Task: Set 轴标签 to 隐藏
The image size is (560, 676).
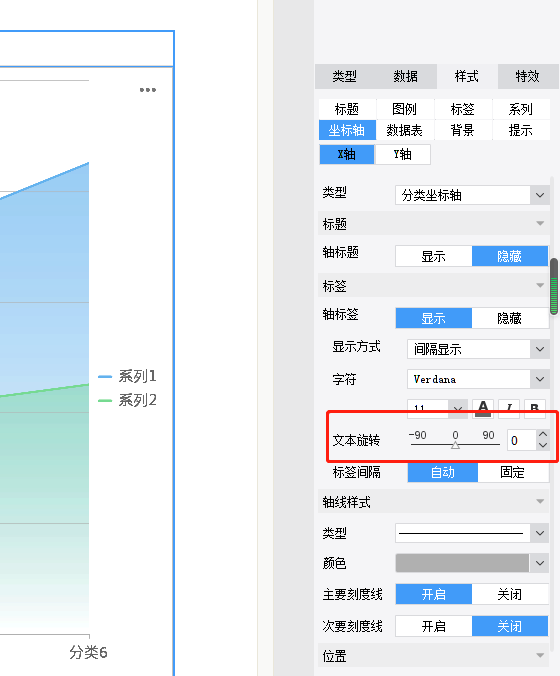Action: pos(510,318)
